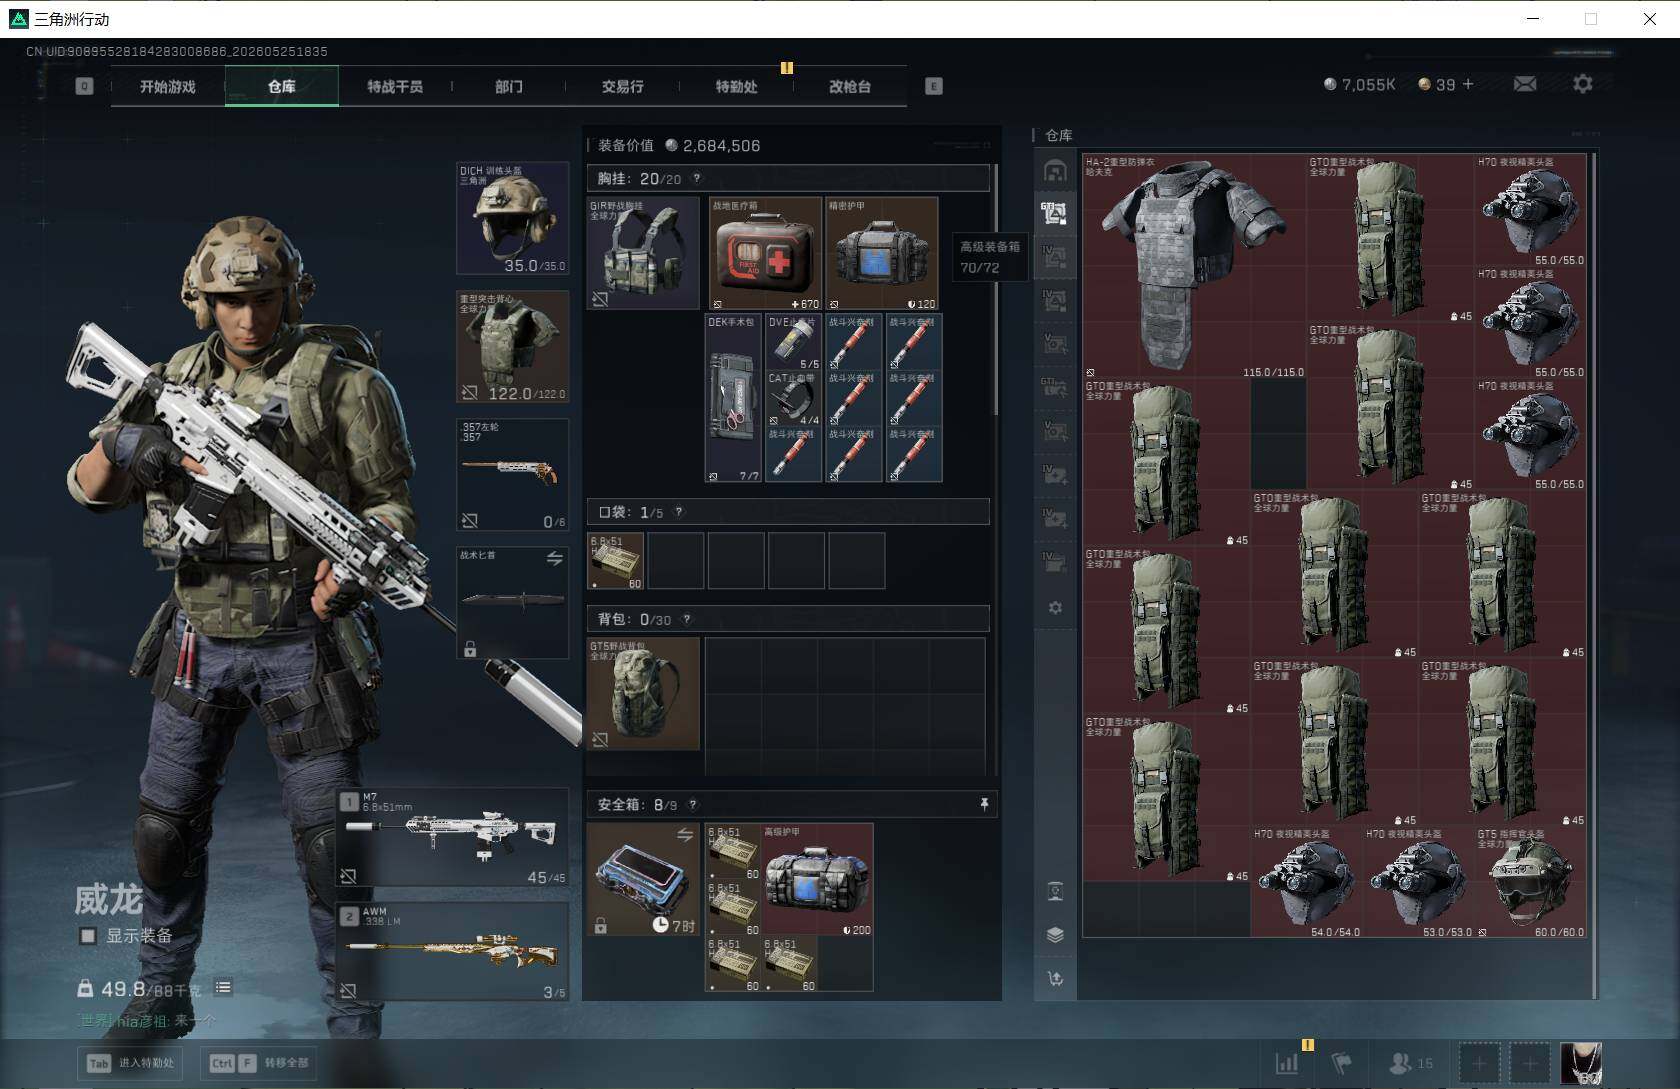Click the help icon beside 安全箱 8/9
The width and height of the screenshot is (1680, 1089).
693,804
